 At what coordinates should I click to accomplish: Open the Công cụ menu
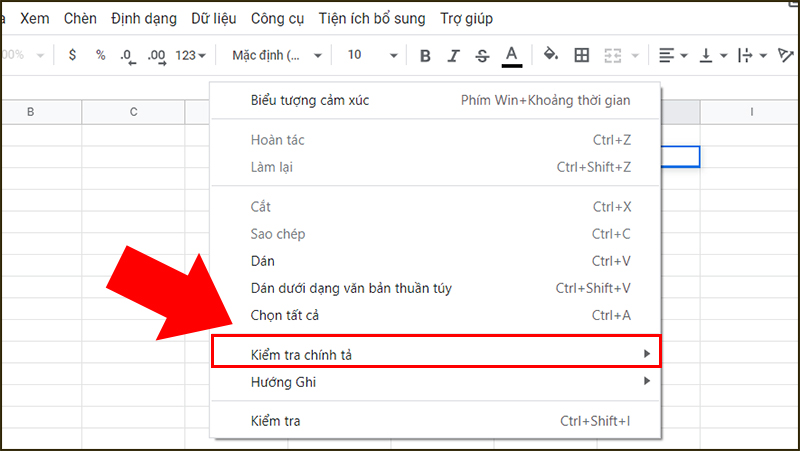tap(277, 19)
